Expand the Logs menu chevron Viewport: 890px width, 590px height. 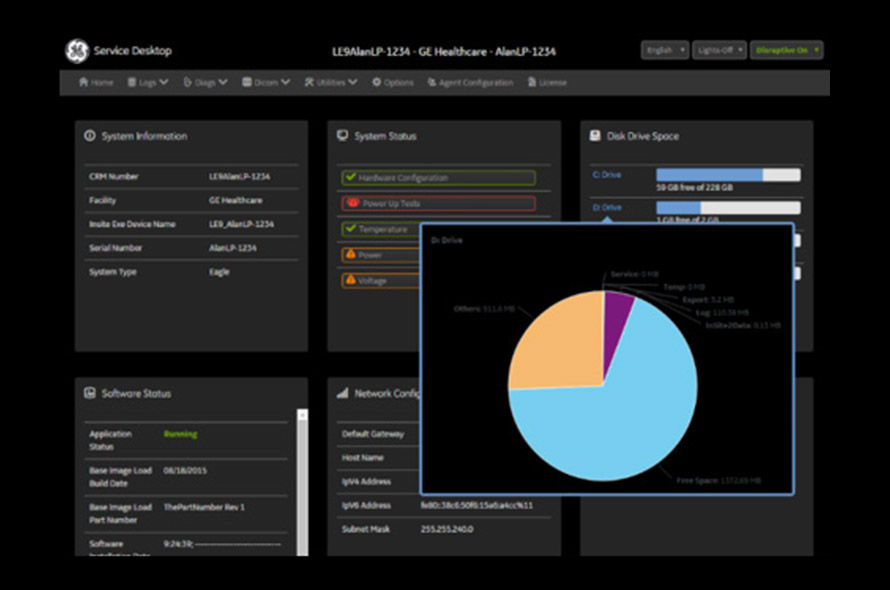[163, 82]
